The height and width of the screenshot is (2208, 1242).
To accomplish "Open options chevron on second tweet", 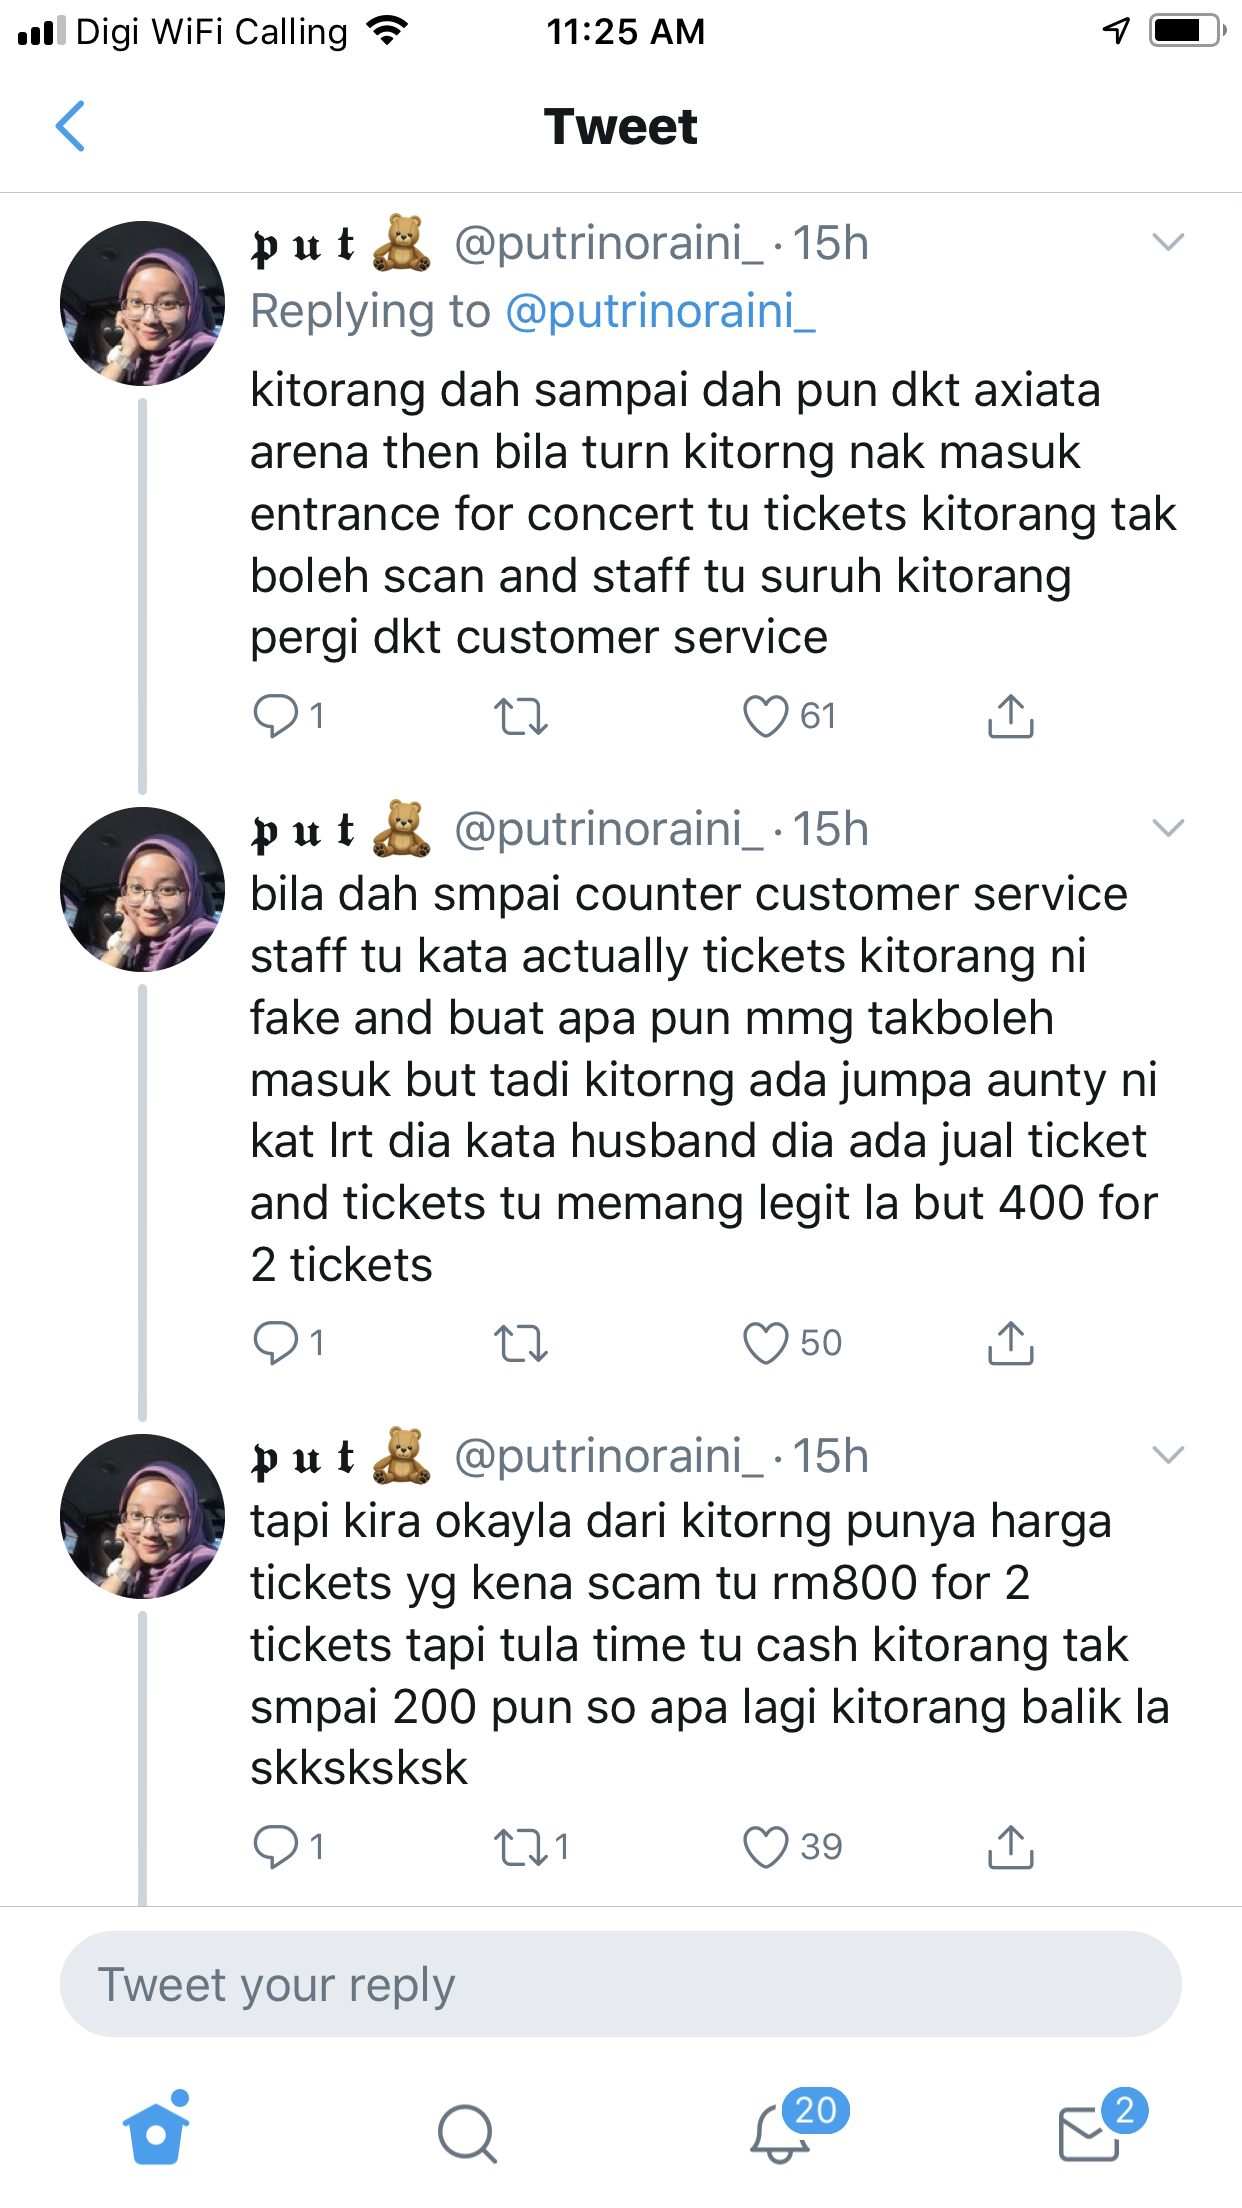I will pos(1168,829).
